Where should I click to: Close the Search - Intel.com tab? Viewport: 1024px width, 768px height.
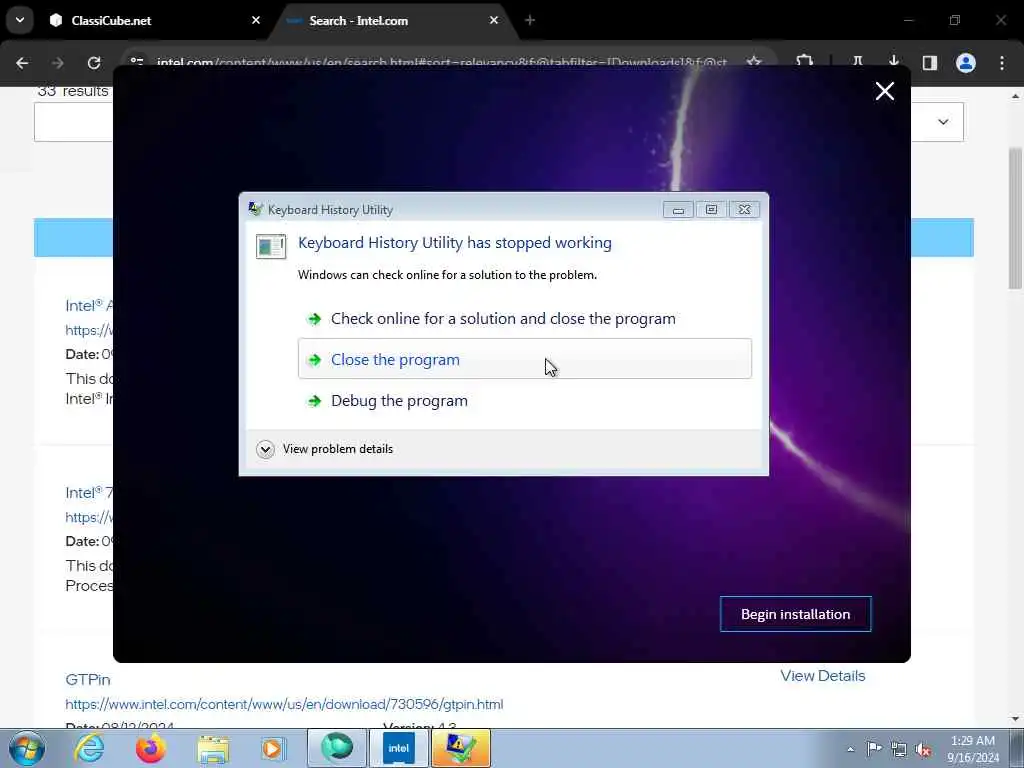coord(494,20)
